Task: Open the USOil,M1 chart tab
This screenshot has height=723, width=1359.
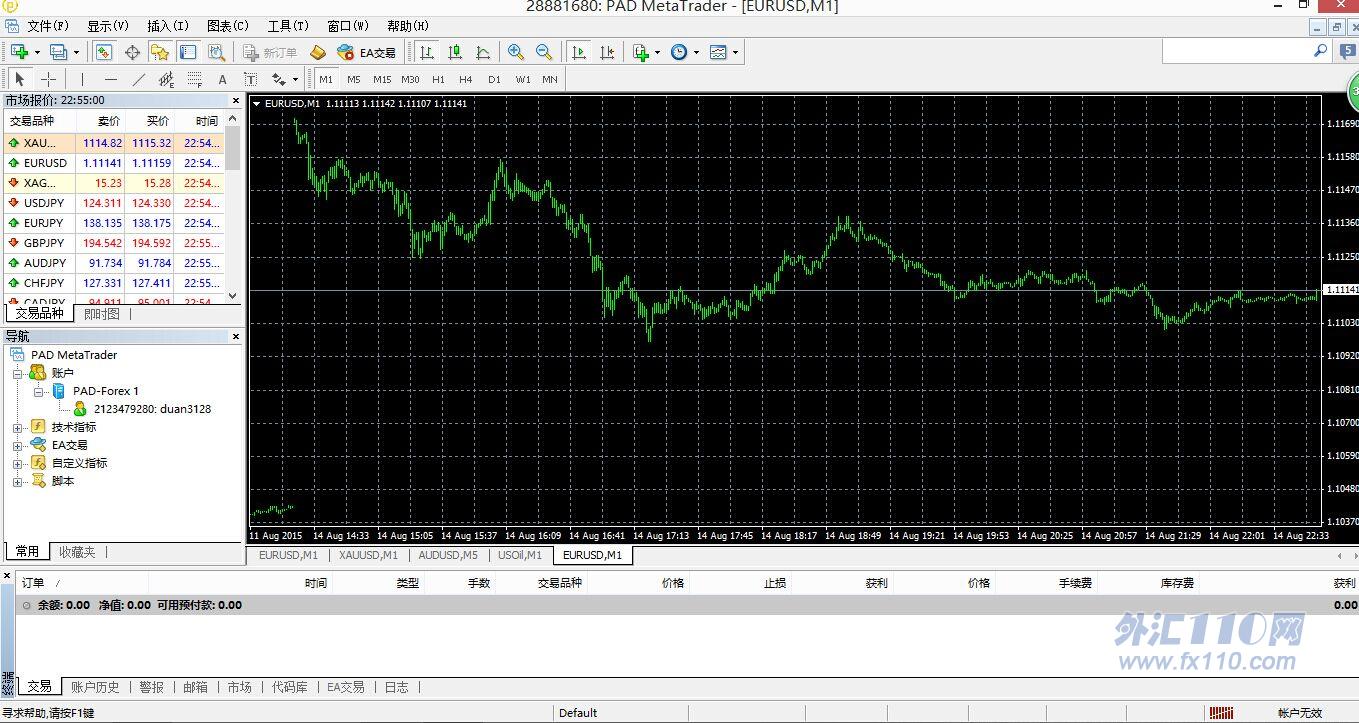Action: pos(519,555)
